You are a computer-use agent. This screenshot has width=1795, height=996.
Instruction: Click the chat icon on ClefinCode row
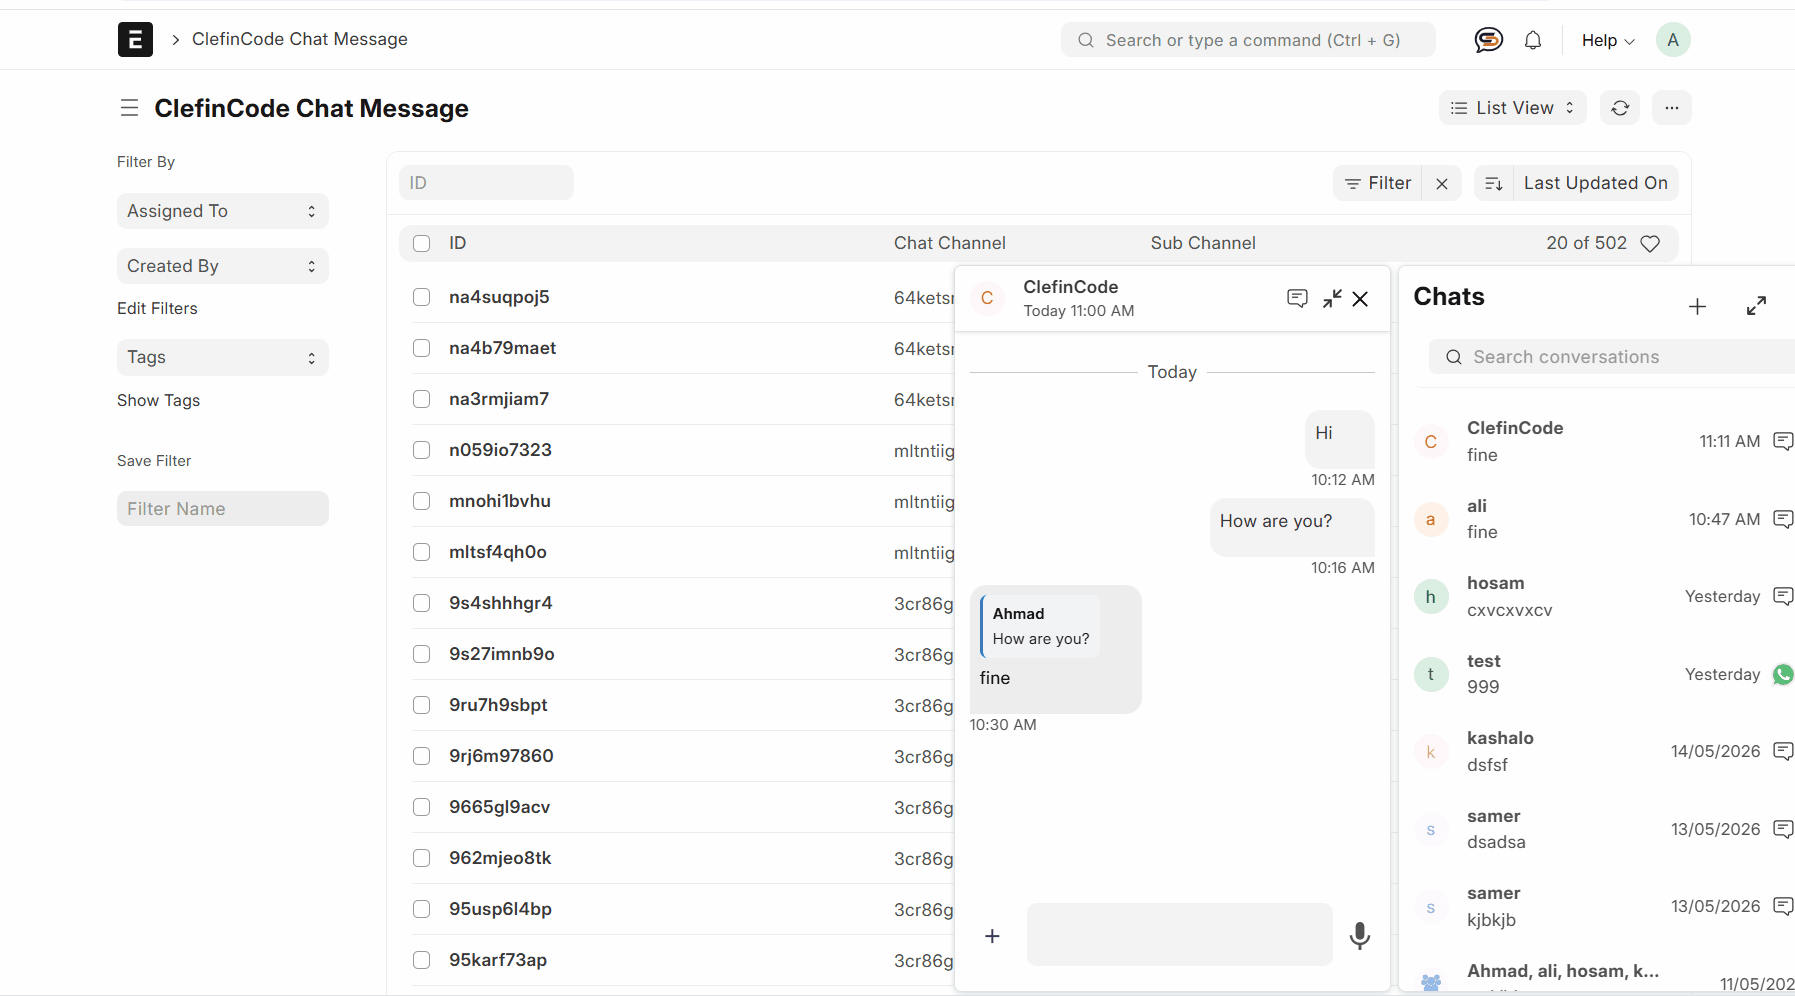tap(1783, 441)
